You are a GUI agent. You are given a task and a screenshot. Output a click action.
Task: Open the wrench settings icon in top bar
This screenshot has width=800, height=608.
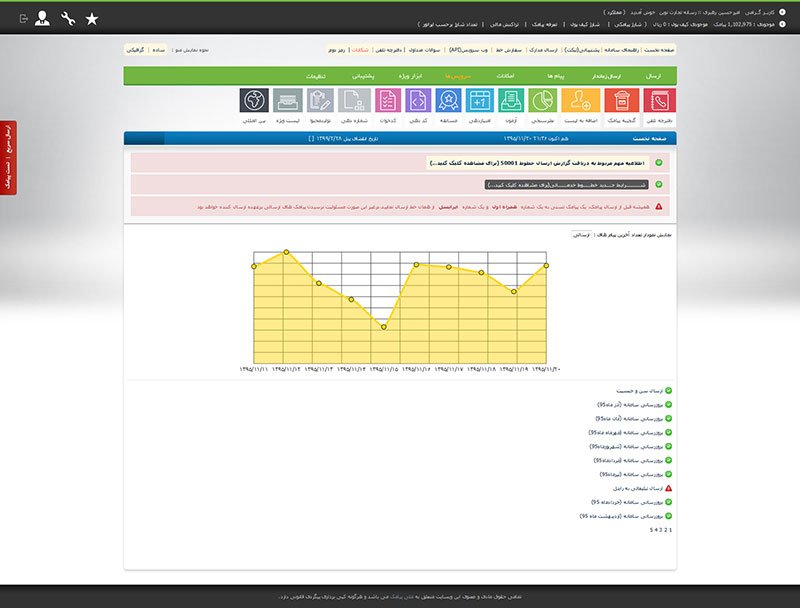[67, 18]
